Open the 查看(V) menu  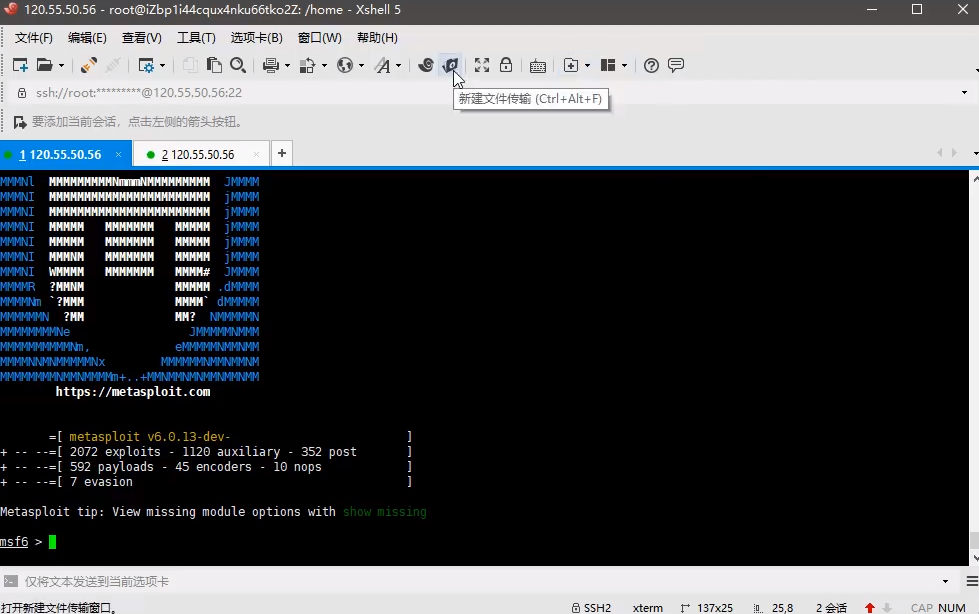coord(142,38)
